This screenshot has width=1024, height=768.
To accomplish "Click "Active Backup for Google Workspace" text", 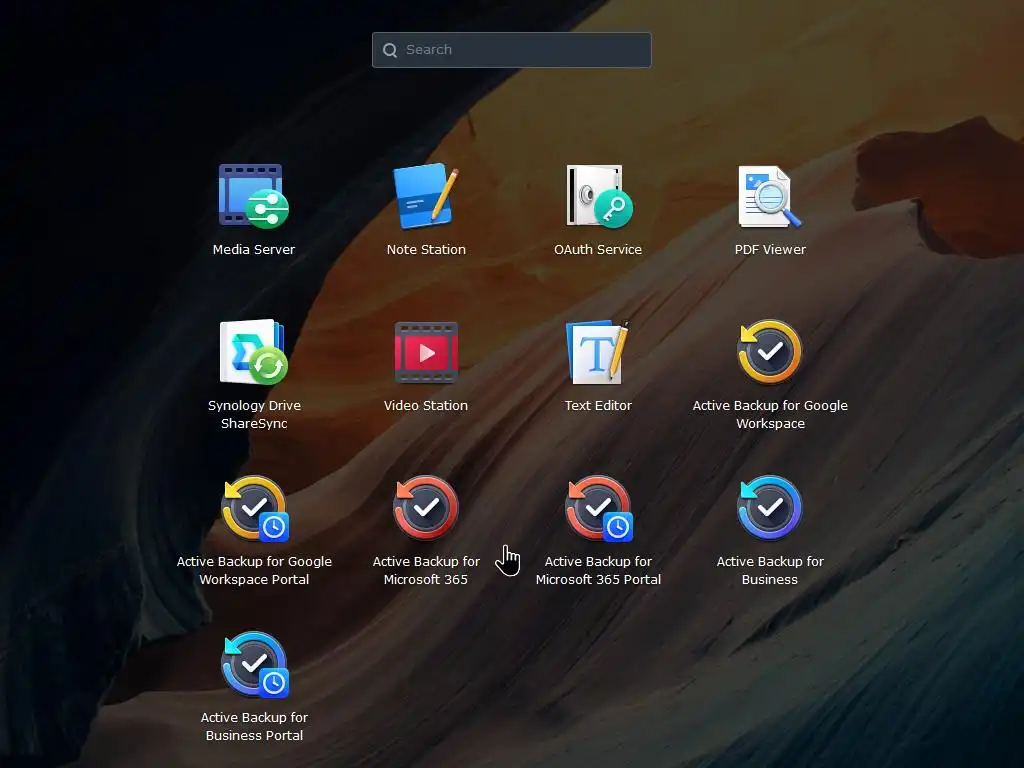I will 770,414.
